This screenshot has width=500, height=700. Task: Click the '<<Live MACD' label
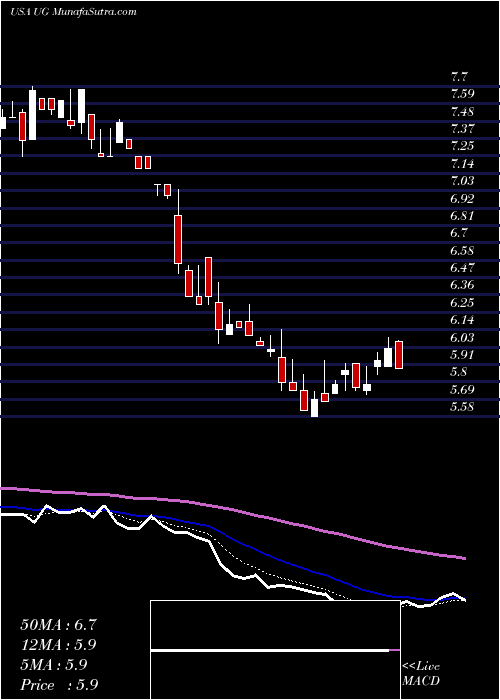click(x=421, y=674)
